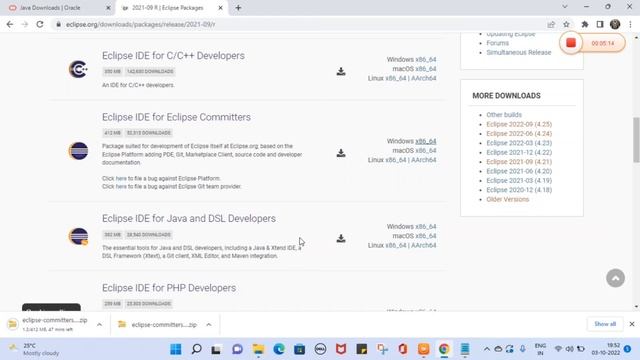The image size is (640, 360).
Task: Click macOS x86_64 link for C/C++ Developers
Action: tap(426, 69)
